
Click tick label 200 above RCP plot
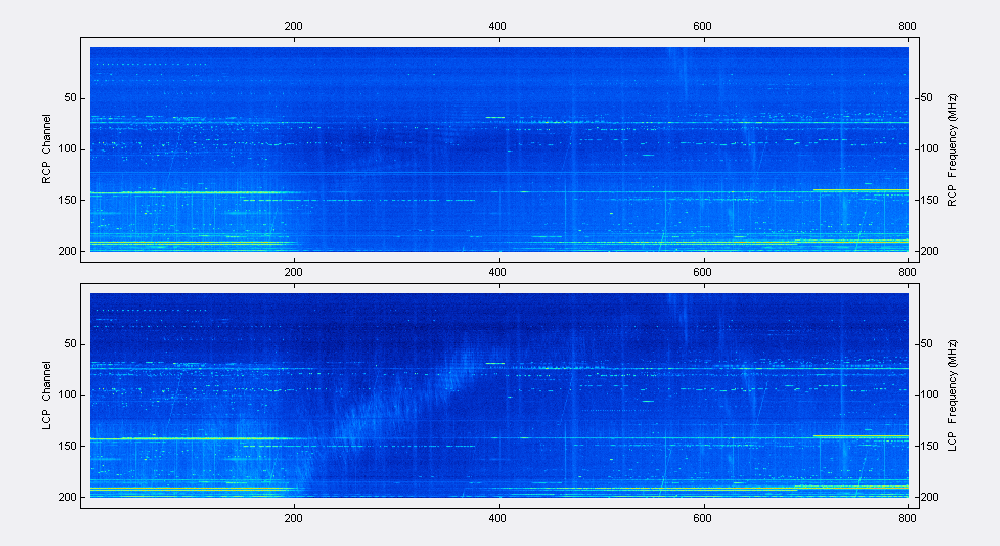(293, 26)
